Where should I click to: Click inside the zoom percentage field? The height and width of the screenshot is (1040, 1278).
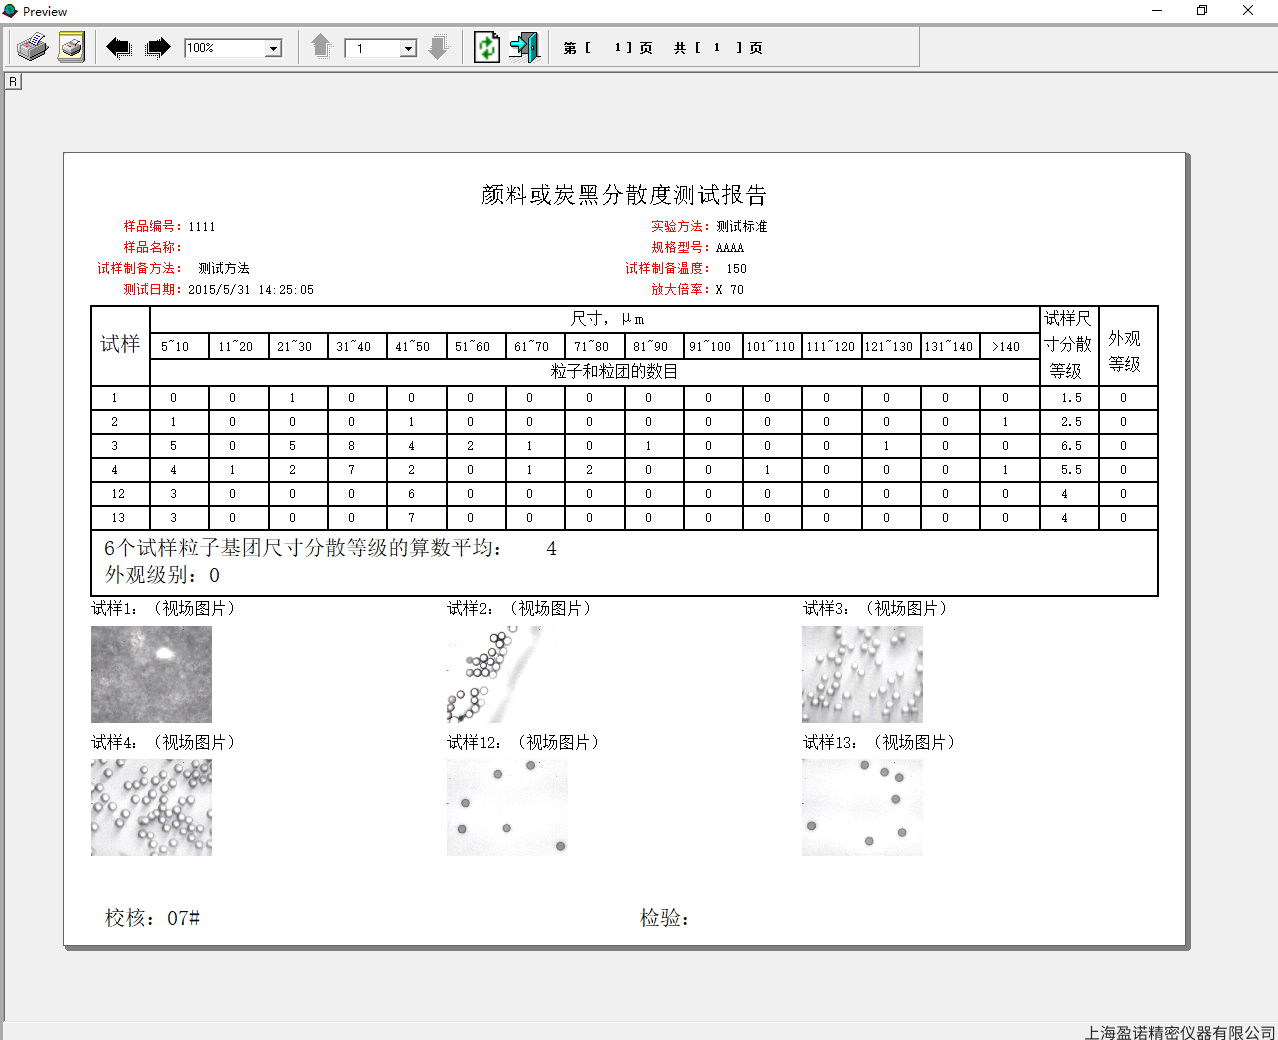pyautogui.click(x=224, y=48)
